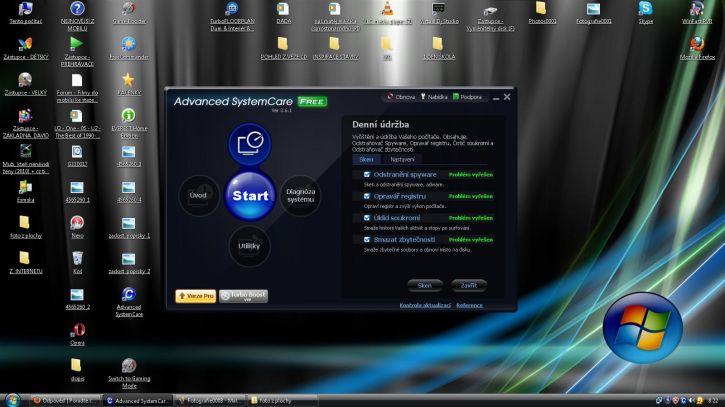Select the daily maintenance monitor-clock icon
Screen dimensions: 725x407
[250, 144]
